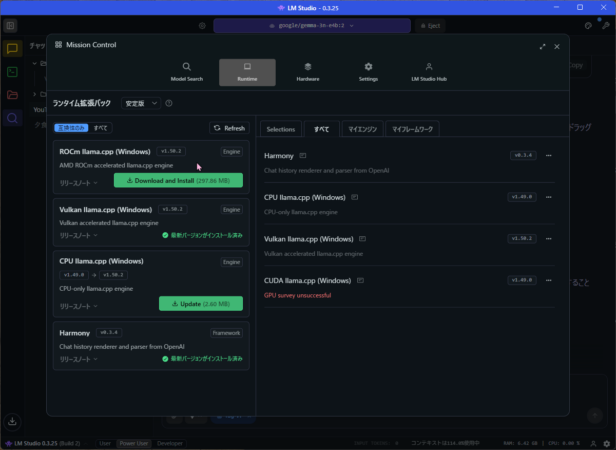Click the v1.50.2 version badge of ROCm llama.cpp

[171, 151]
